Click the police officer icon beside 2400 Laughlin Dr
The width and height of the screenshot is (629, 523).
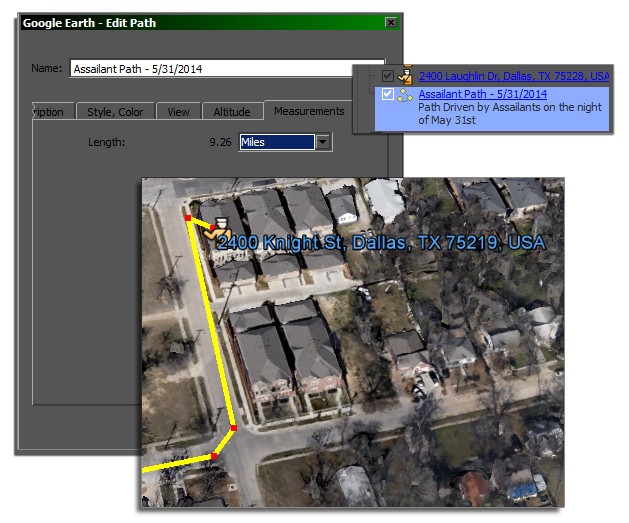(x=405, y=76)
